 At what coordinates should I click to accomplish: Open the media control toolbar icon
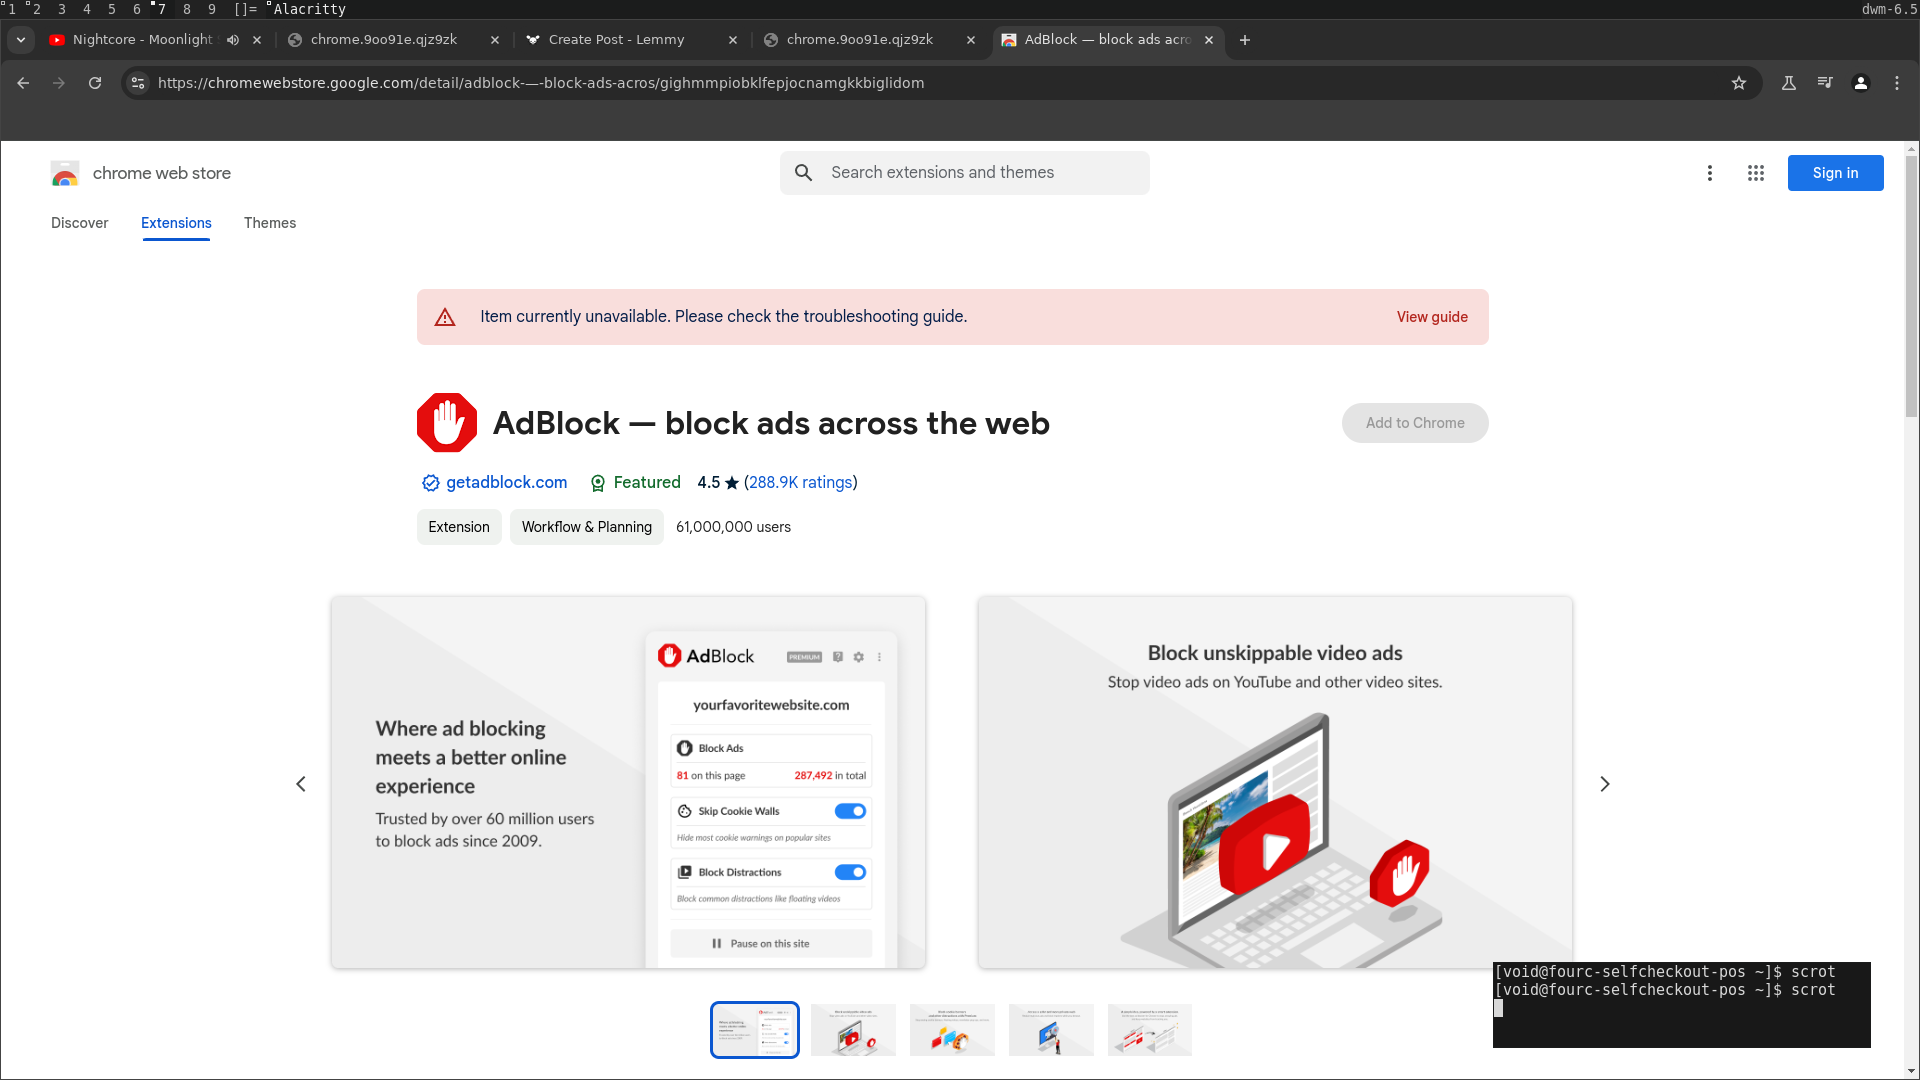pos(1825,83)
